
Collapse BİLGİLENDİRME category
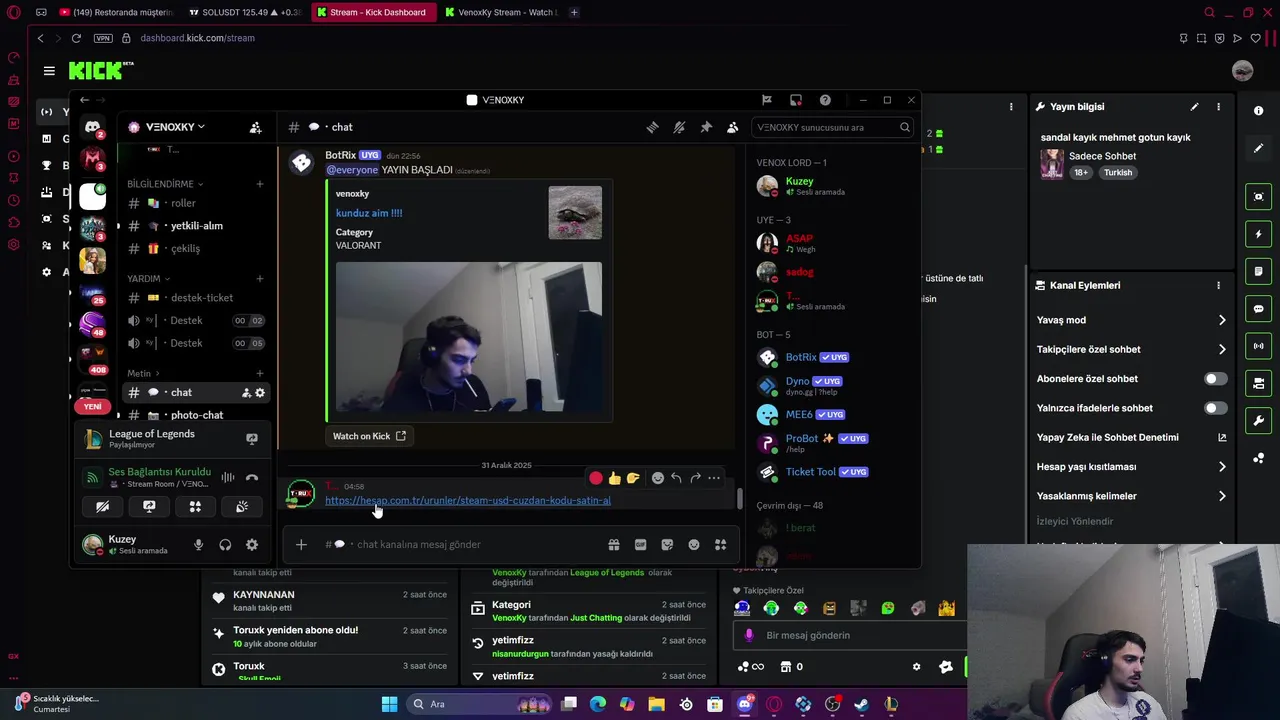tap(165, 184)
